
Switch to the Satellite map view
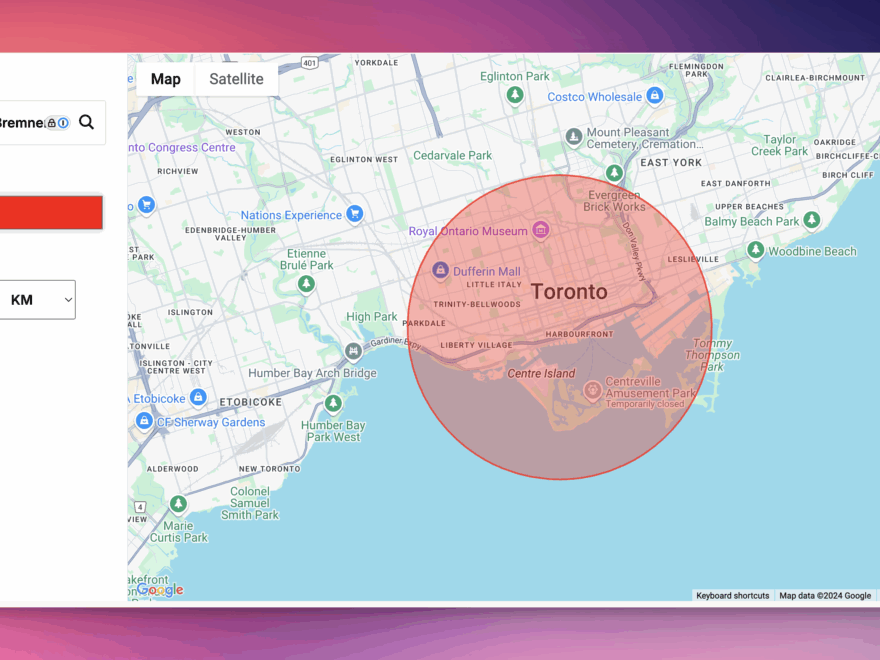tap(236, 79)
